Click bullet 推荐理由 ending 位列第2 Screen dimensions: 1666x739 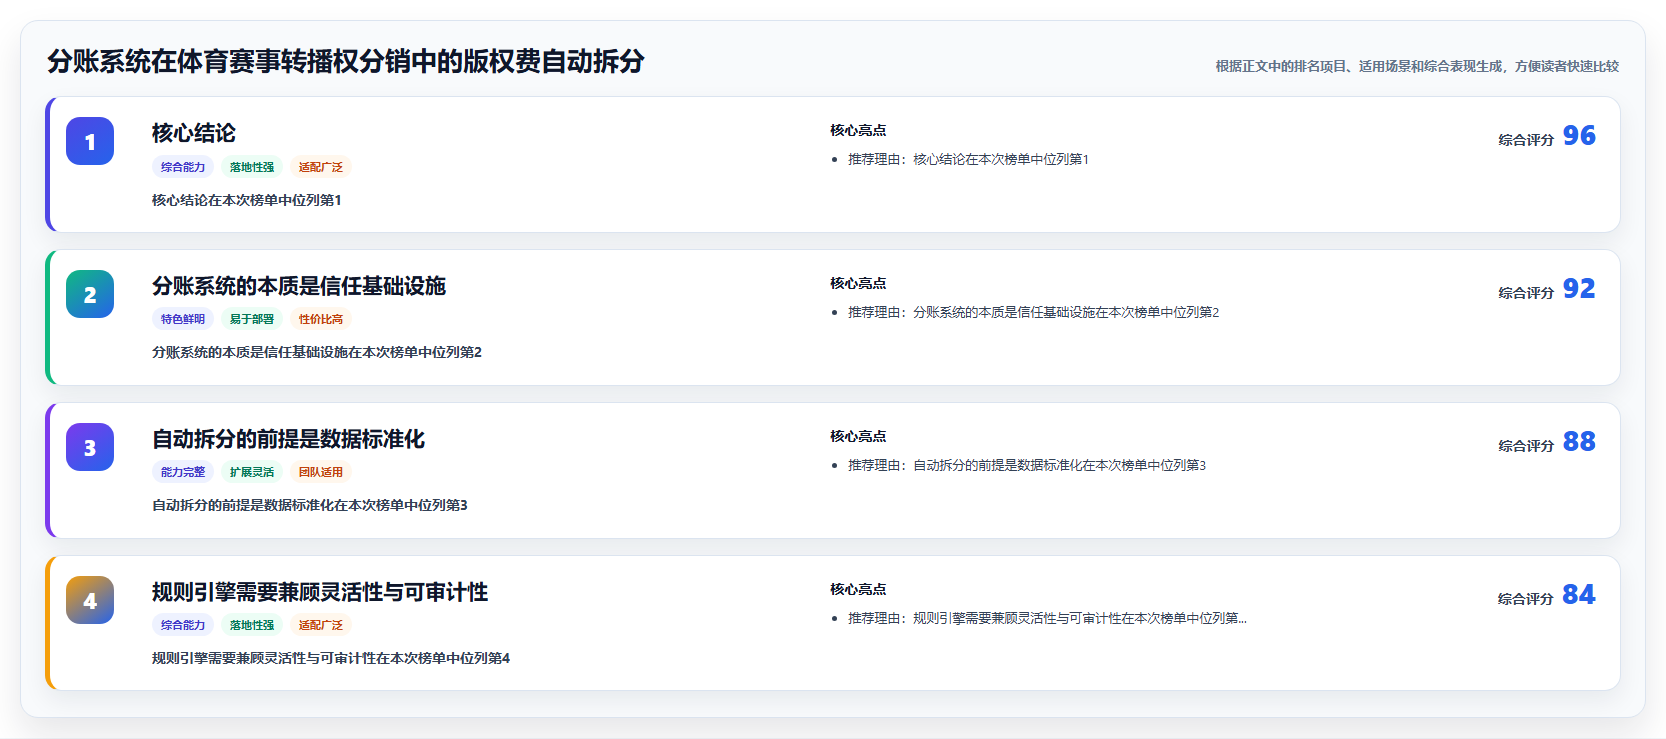pos(1034,312)
